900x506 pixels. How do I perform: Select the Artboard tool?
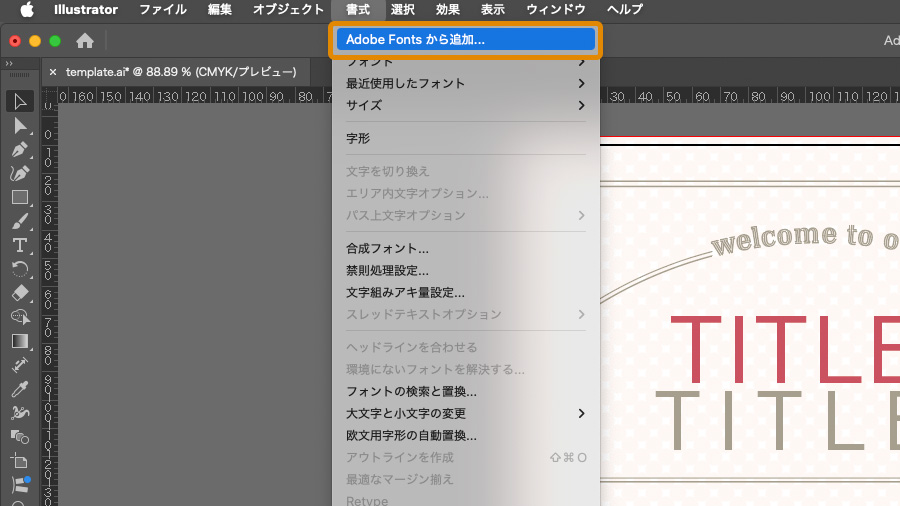[20, 461]
